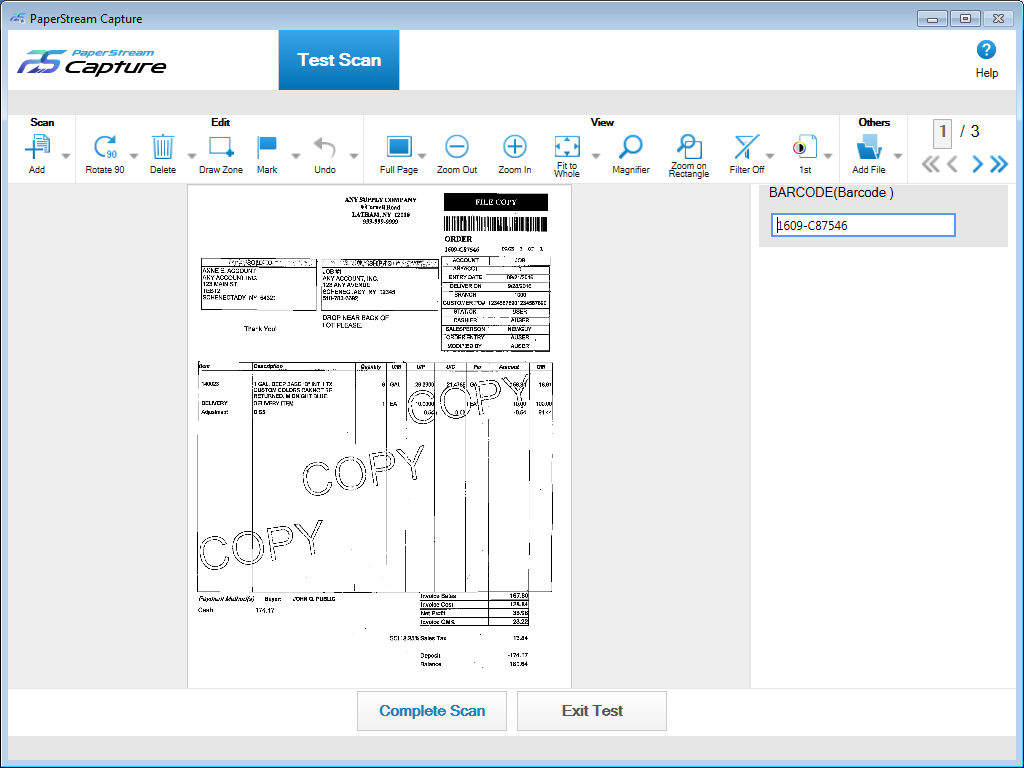Click the Add scan icon
Image resolution: width=1024 pixels, height=768 pixels.
point(37,148)
